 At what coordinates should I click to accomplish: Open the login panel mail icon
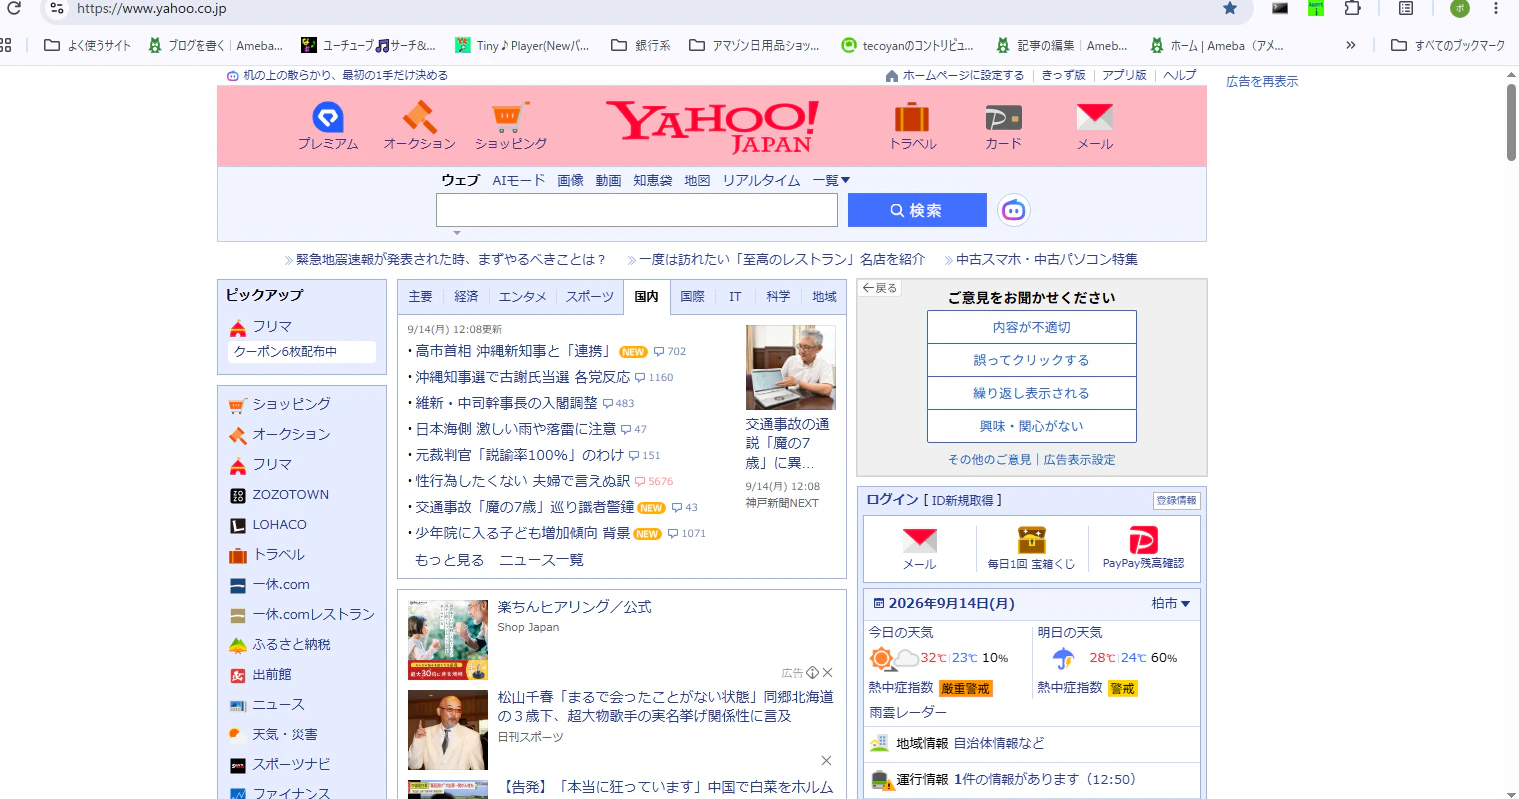point(920,548)
